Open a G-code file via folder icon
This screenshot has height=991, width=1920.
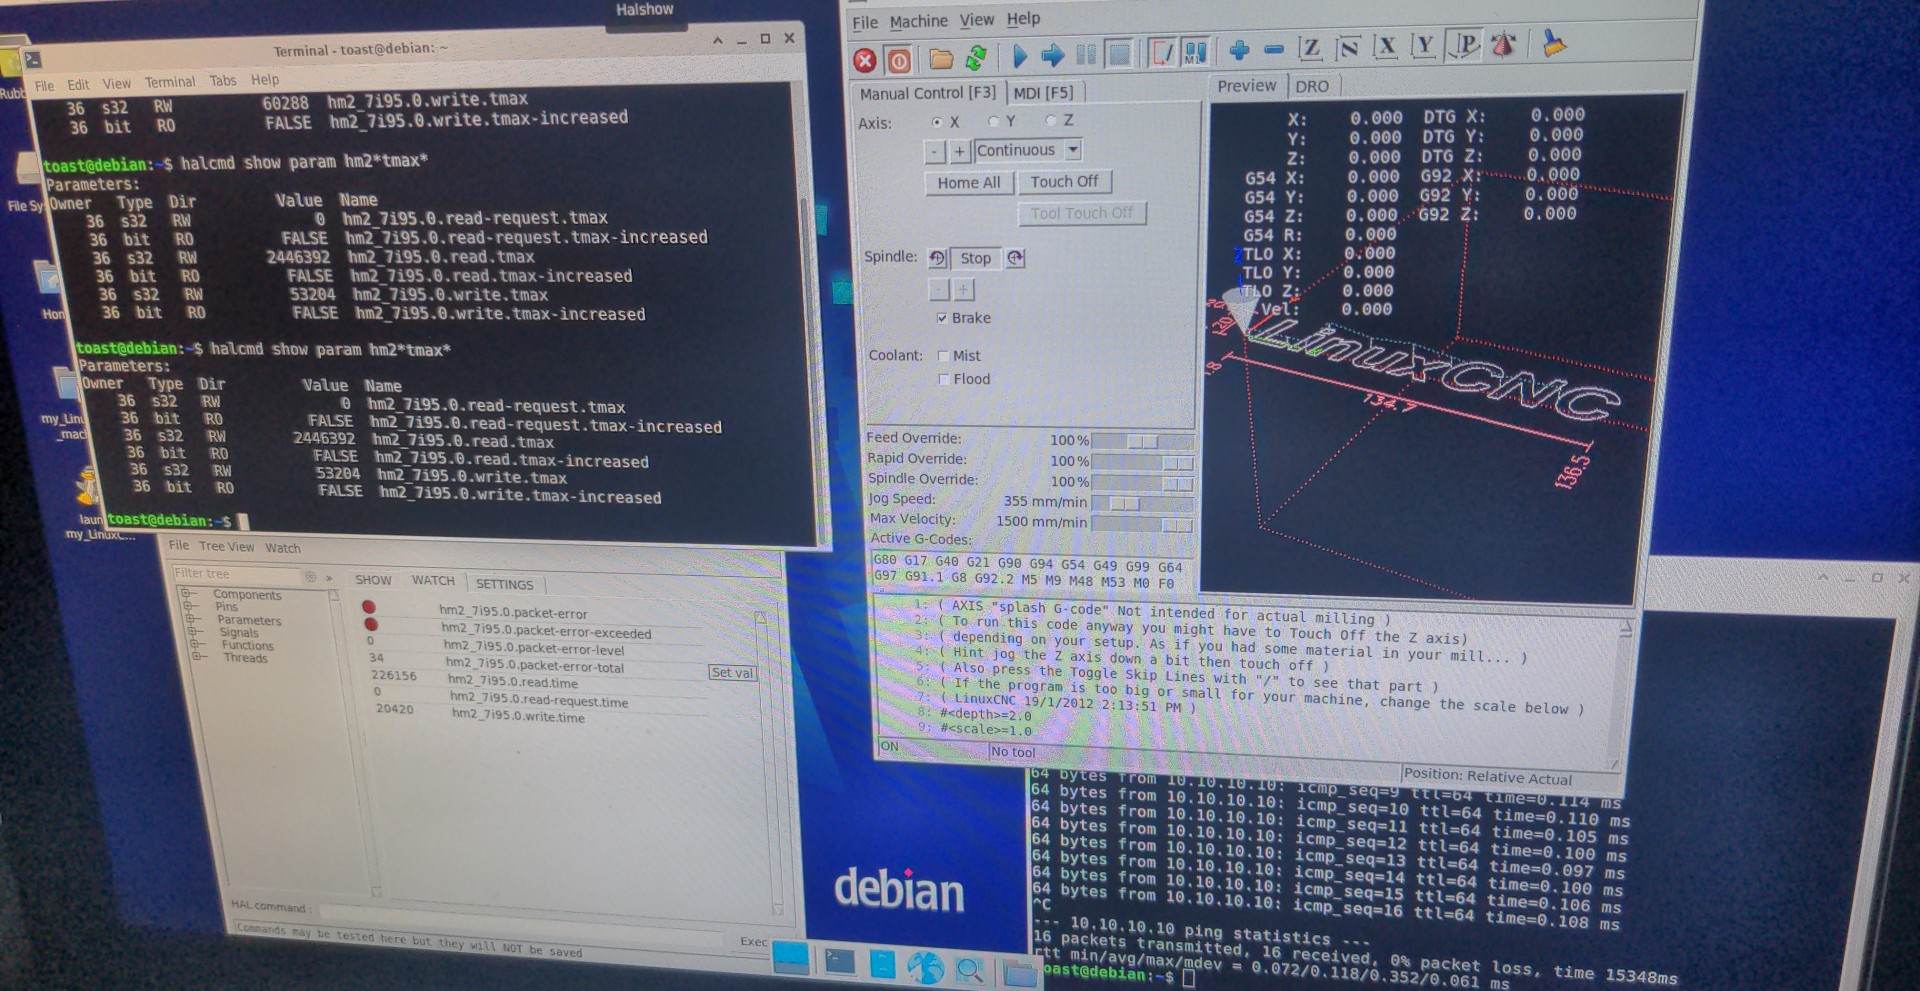coord(940,59)
